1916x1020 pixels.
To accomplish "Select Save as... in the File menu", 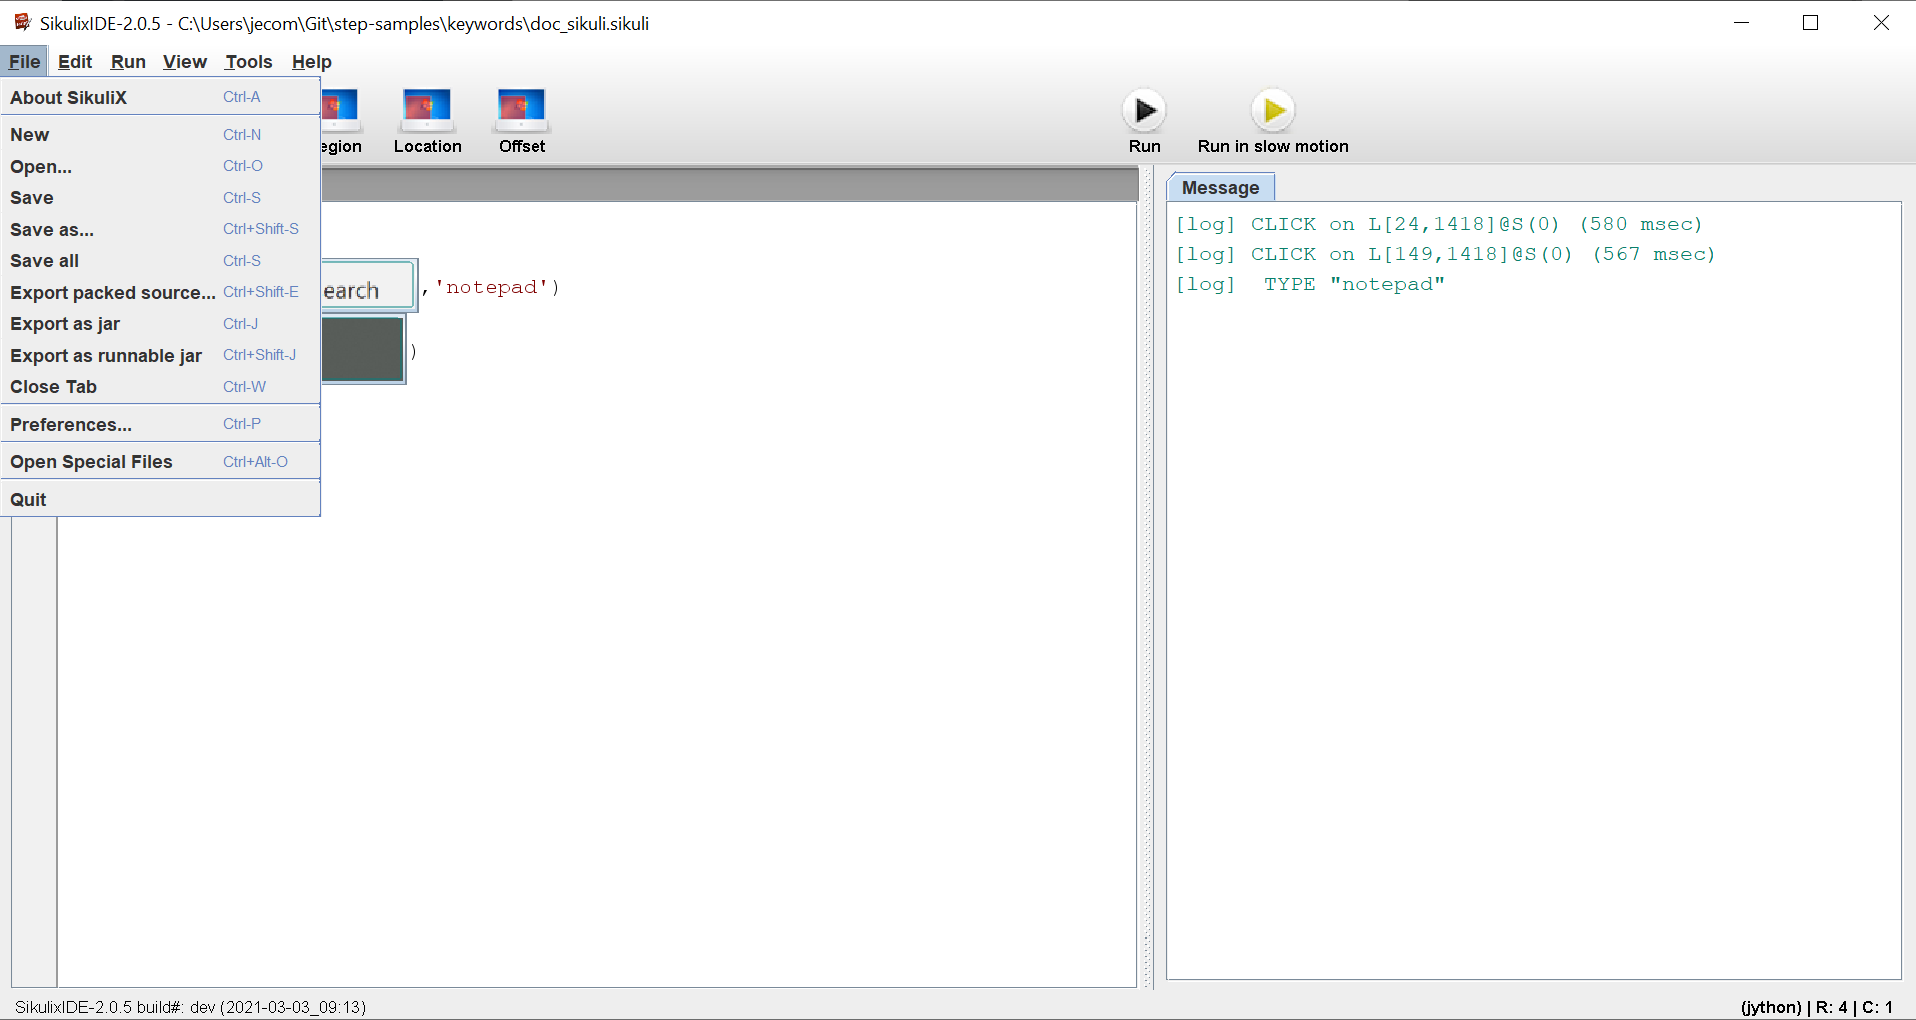I will [x=51, y=229].
